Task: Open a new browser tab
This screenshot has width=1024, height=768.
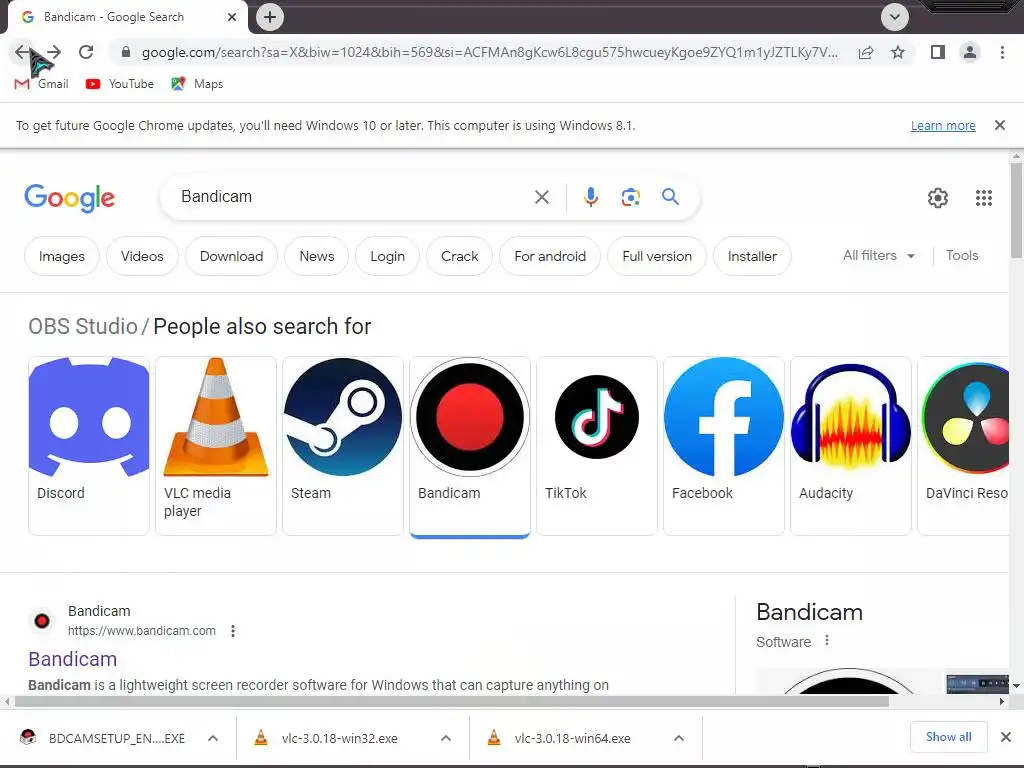Action: coord(270,17)
